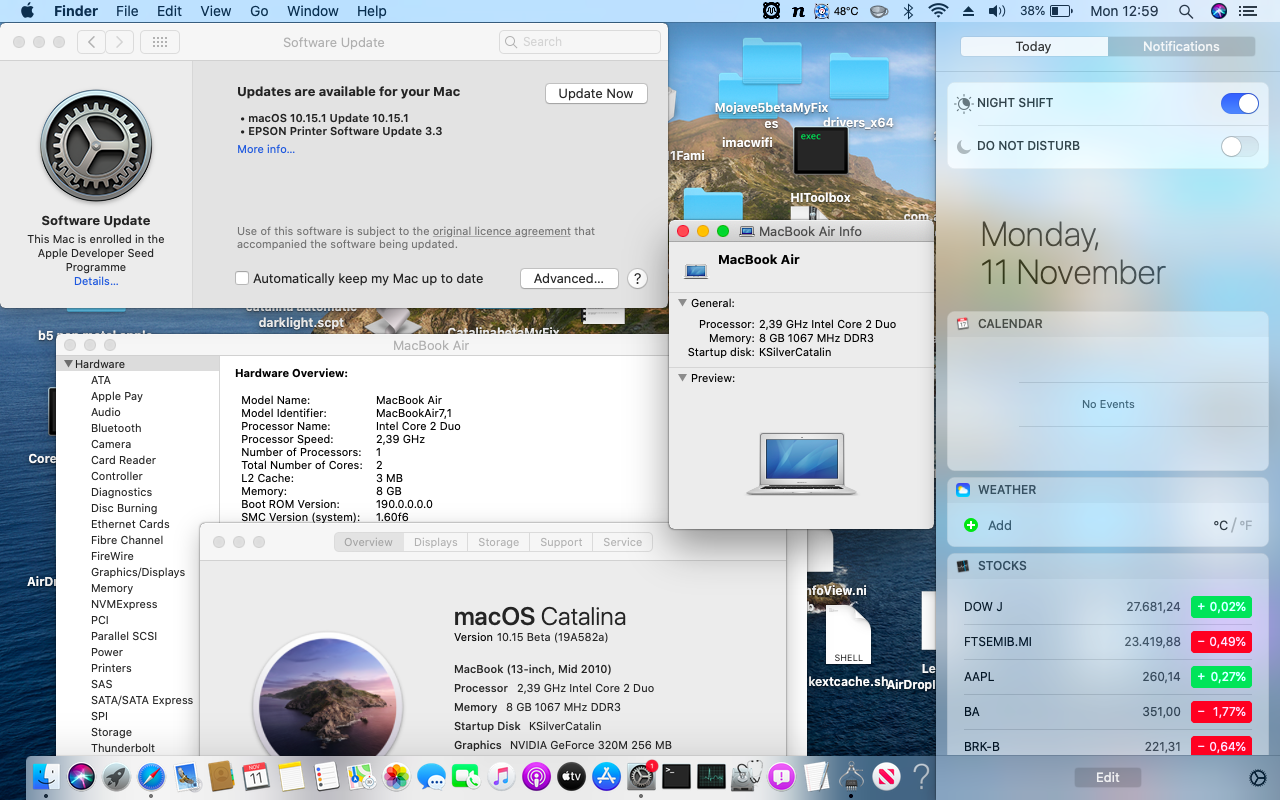Open Finder from the dock
The height and width of the screenshot is (800, 1280).
point(46,775)
